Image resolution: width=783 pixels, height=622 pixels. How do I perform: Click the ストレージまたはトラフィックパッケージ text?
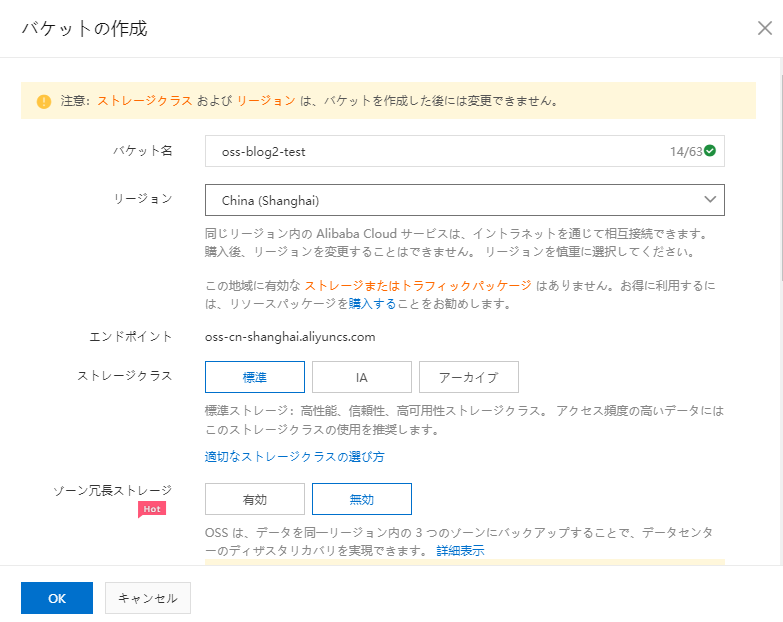[x=418, y=286]
